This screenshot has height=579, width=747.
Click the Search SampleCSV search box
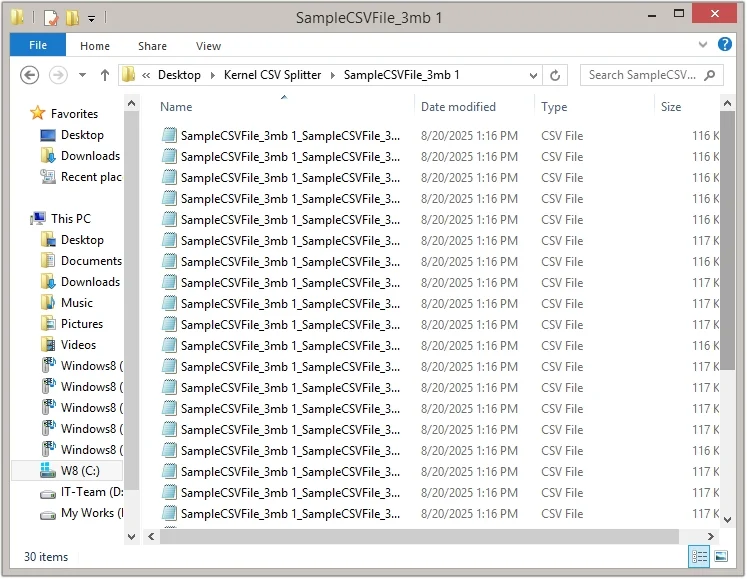pyautogui.click(x=642, y=75)
